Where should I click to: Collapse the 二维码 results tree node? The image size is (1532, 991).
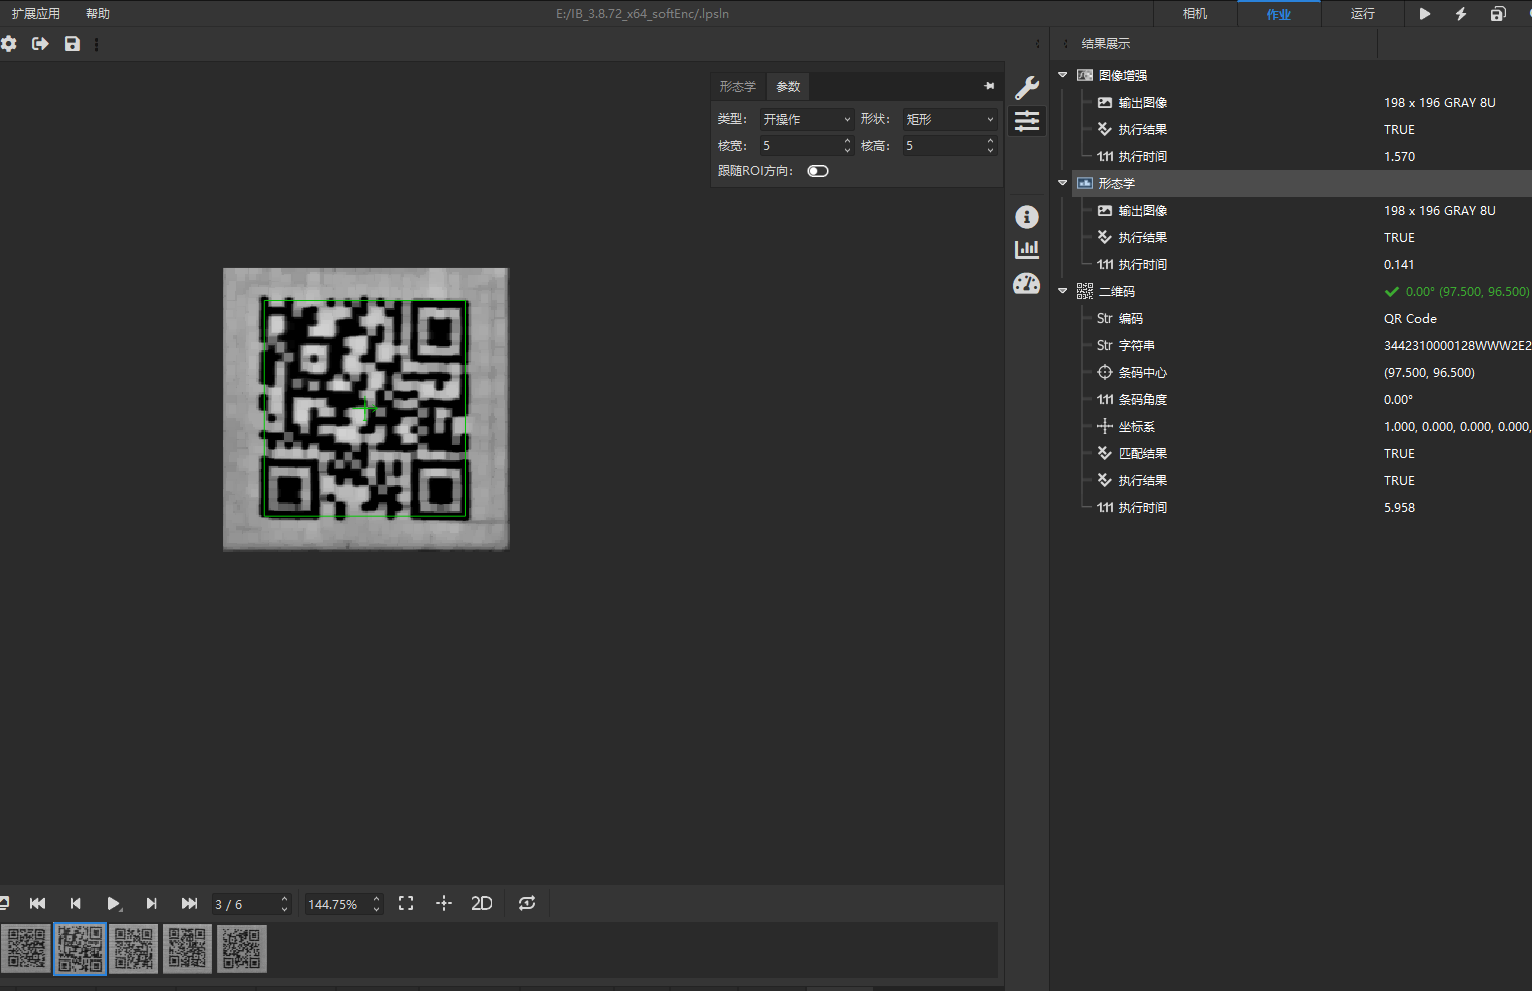[1063, 291]
